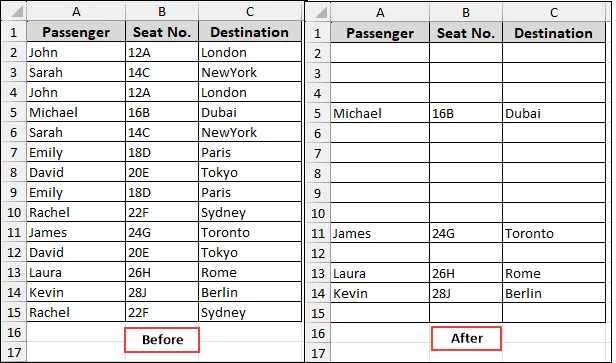The width and height of the screenshot is (616, 363).
Task: Select the Dubai cell in the Before table
Action: click(250, 112)
